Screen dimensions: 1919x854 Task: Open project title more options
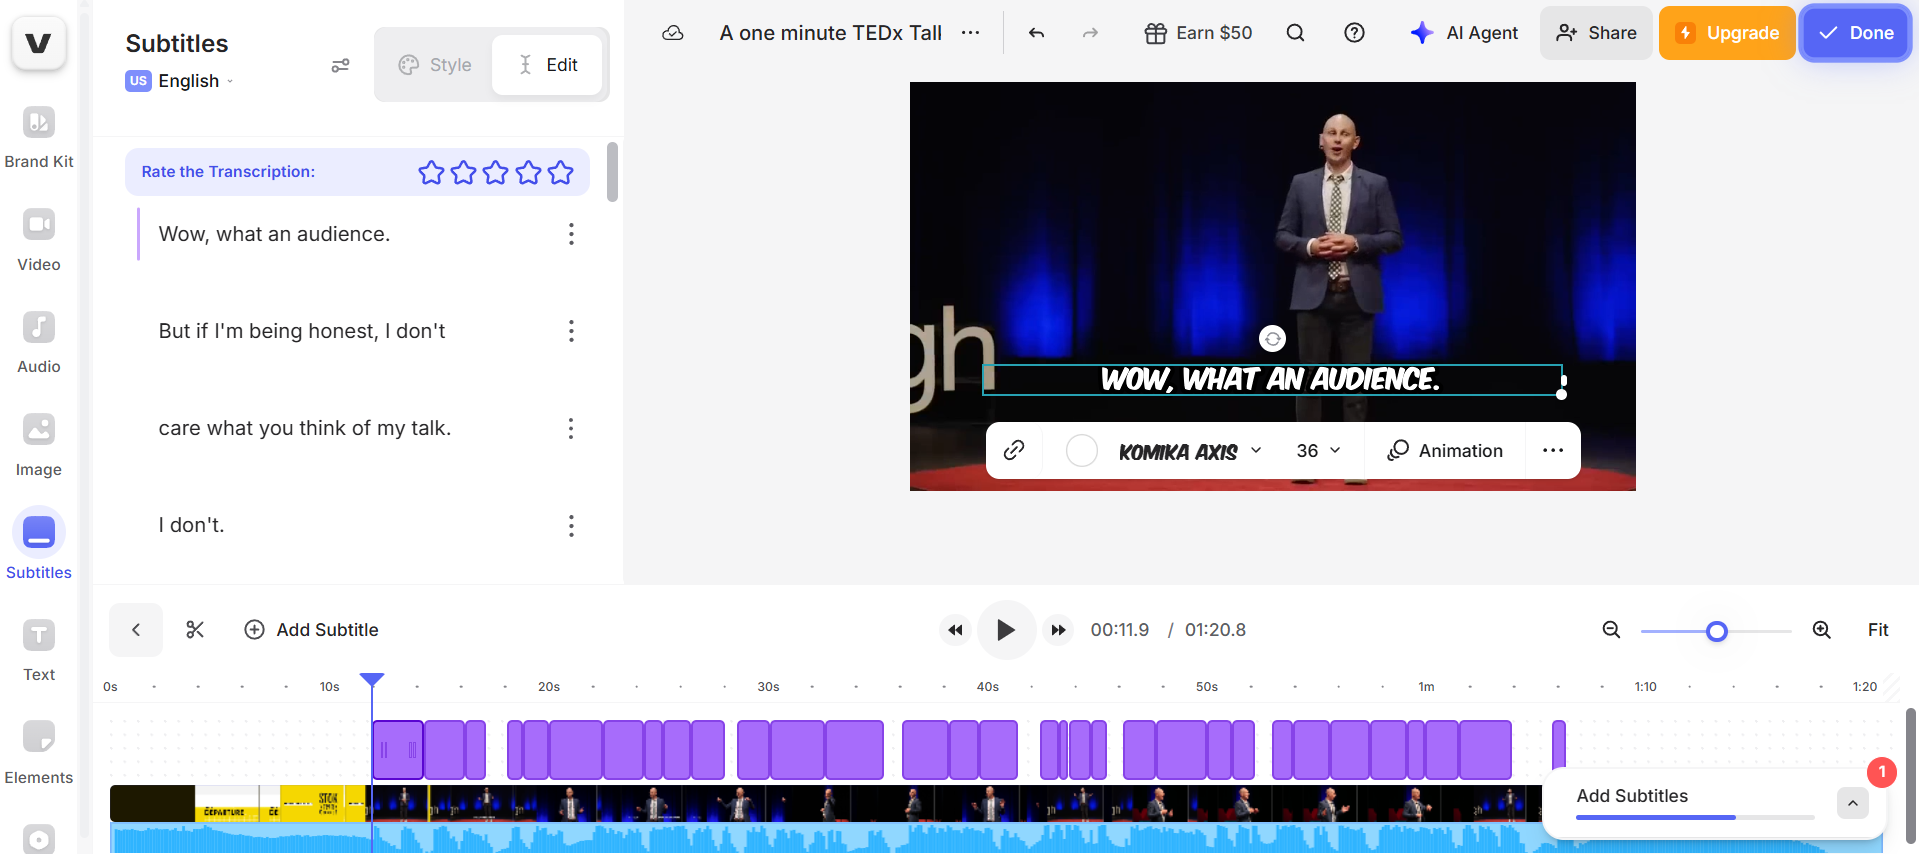point(970,33)
